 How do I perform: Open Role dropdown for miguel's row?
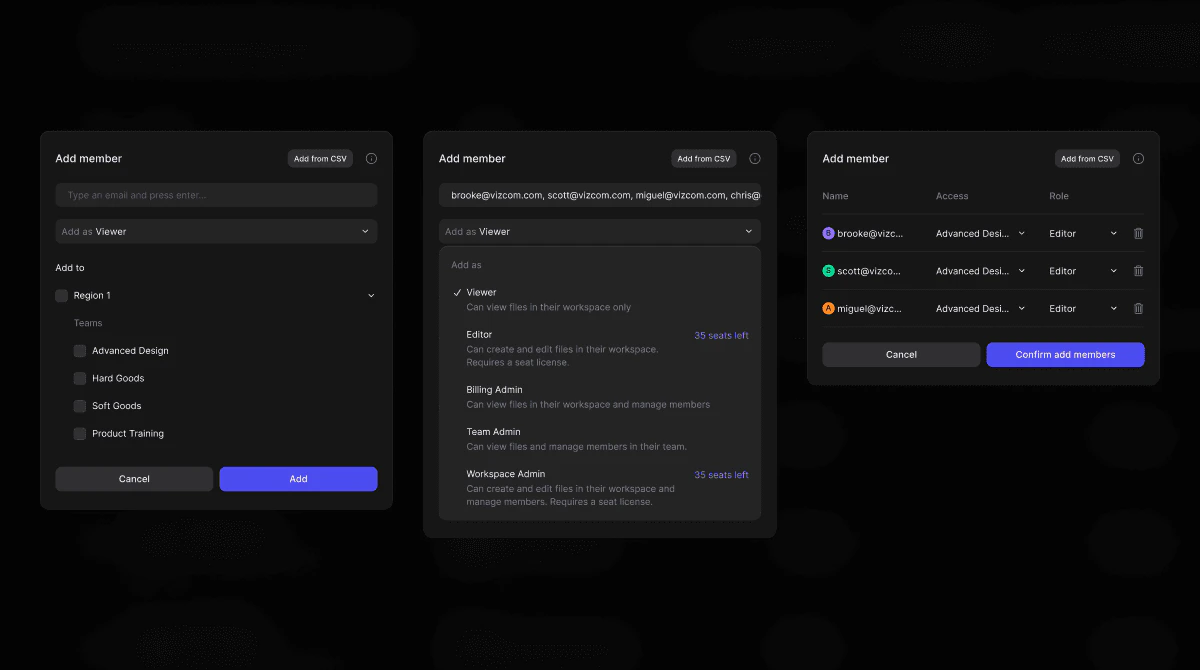1083,308
